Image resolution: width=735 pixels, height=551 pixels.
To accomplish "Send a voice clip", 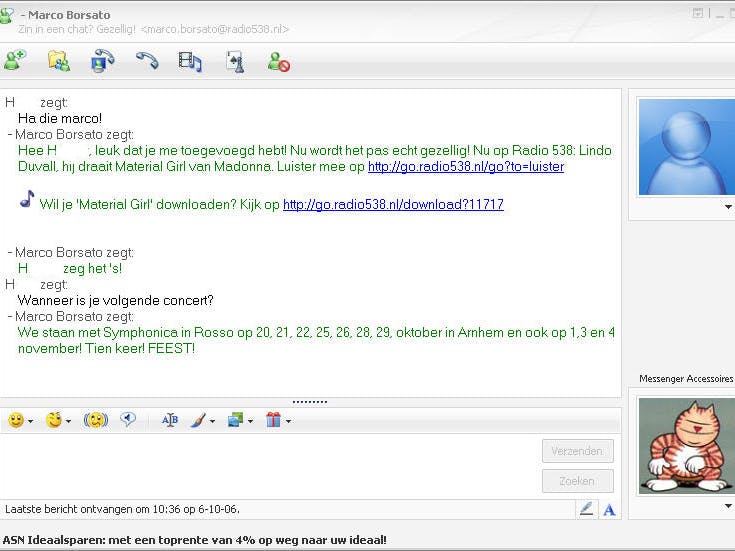I will [128, 419].
